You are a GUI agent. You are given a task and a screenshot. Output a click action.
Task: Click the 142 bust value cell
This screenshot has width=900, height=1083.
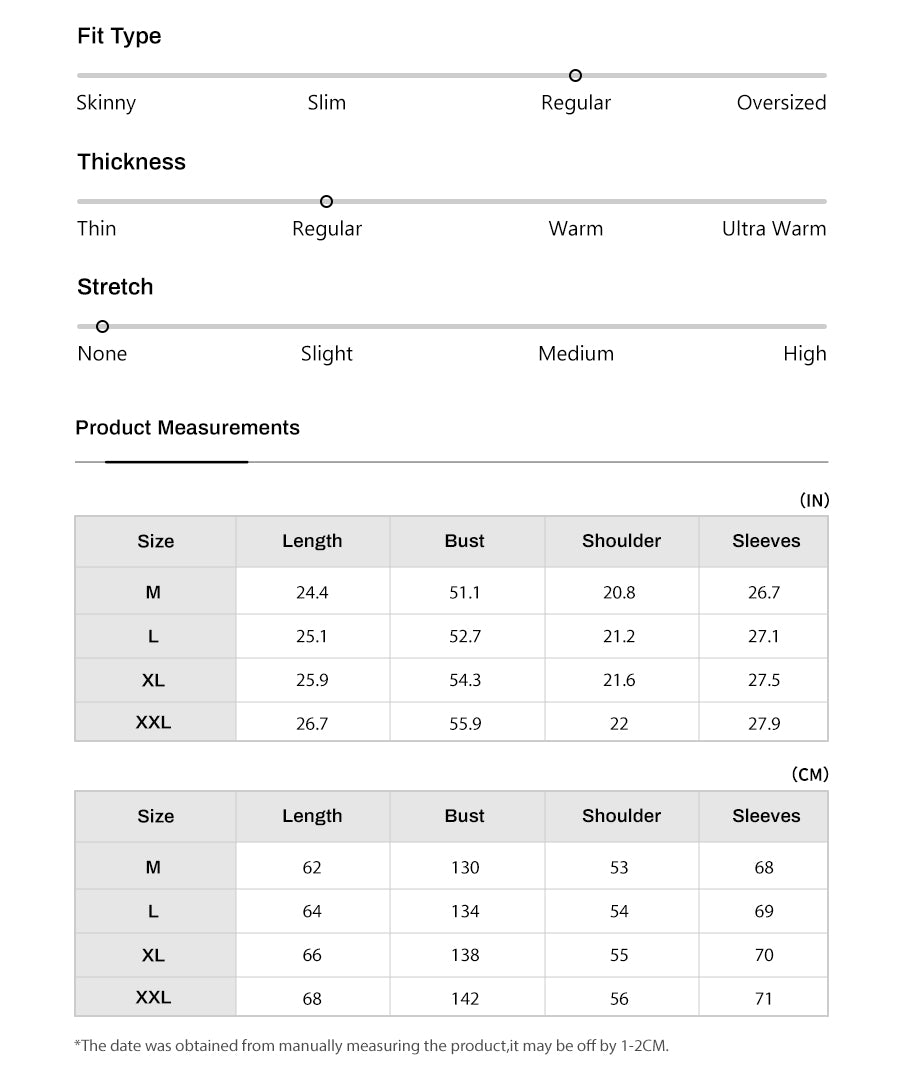click(465, 999)
